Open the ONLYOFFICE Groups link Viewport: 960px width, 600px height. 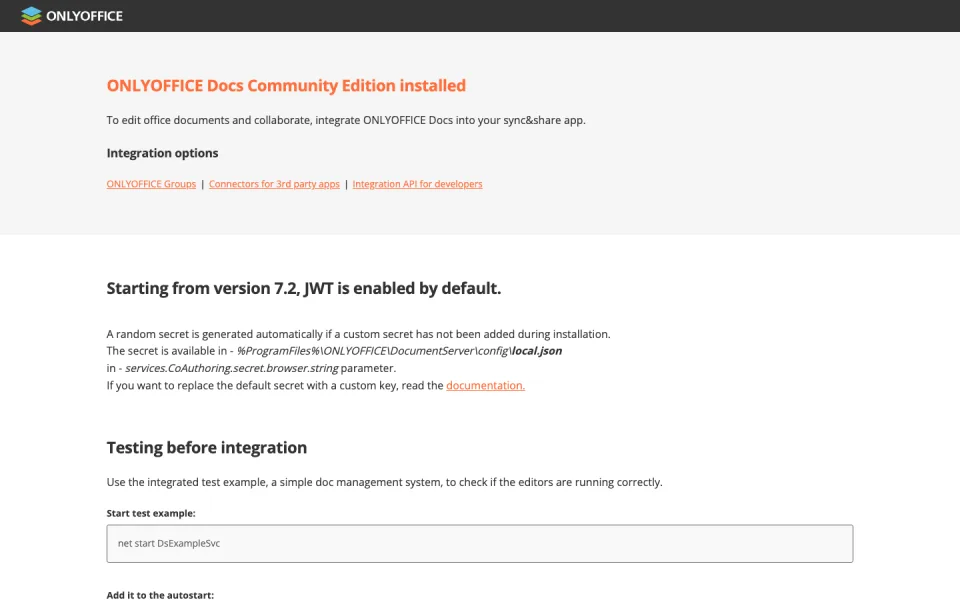(x=151, y=184)
